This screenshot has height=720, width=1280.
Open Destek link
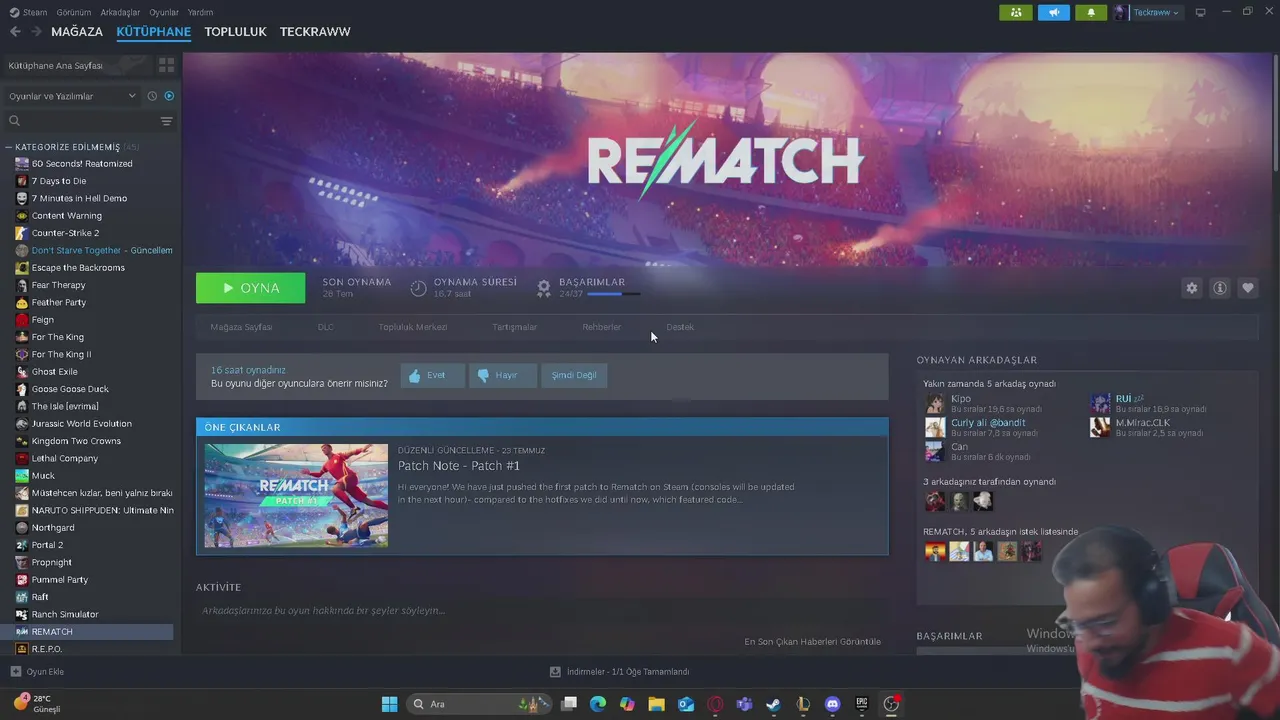click(x=680, y=327)
